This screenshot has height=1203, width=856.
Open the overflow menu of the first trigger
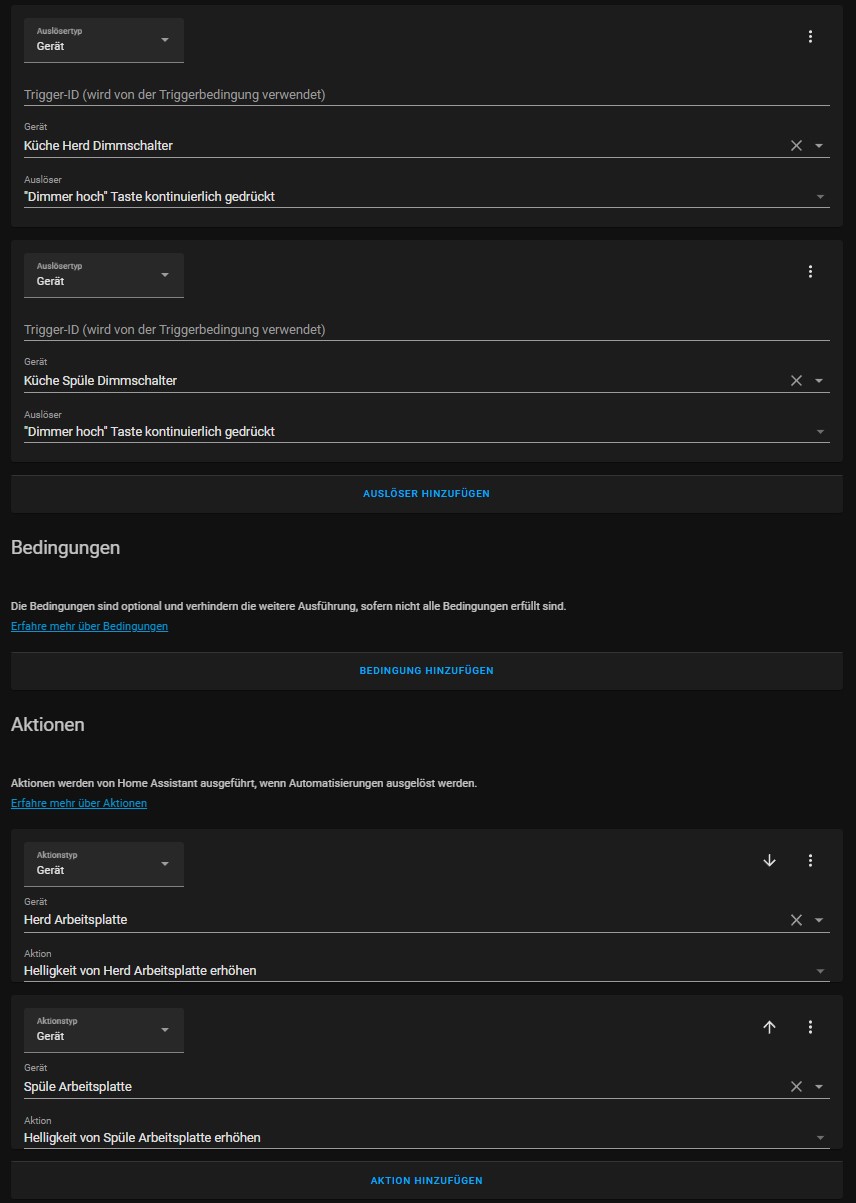[x=810, y=36]
